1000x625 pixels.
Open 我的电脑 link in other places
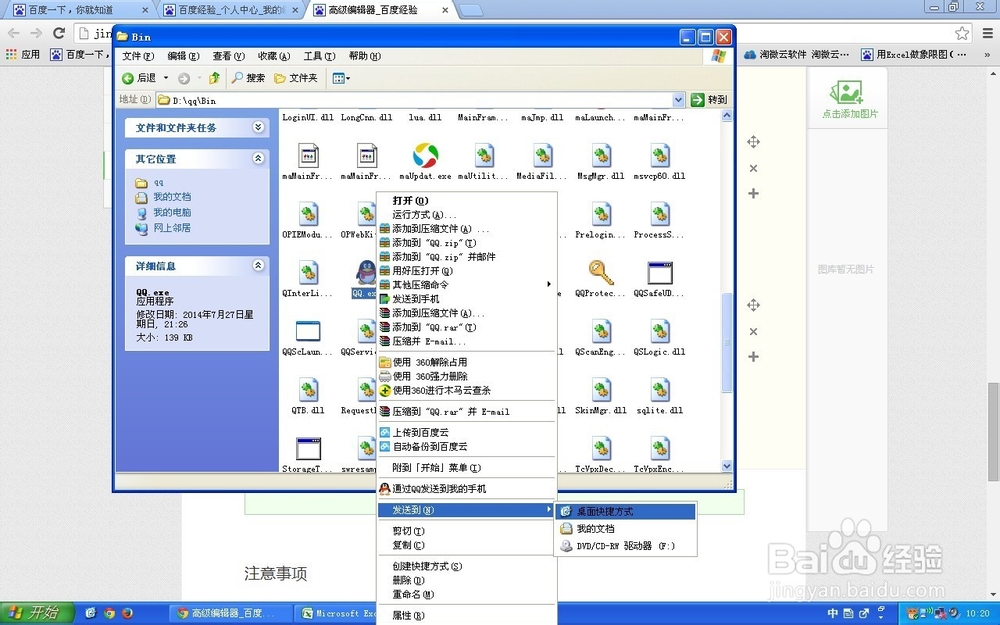172,212
